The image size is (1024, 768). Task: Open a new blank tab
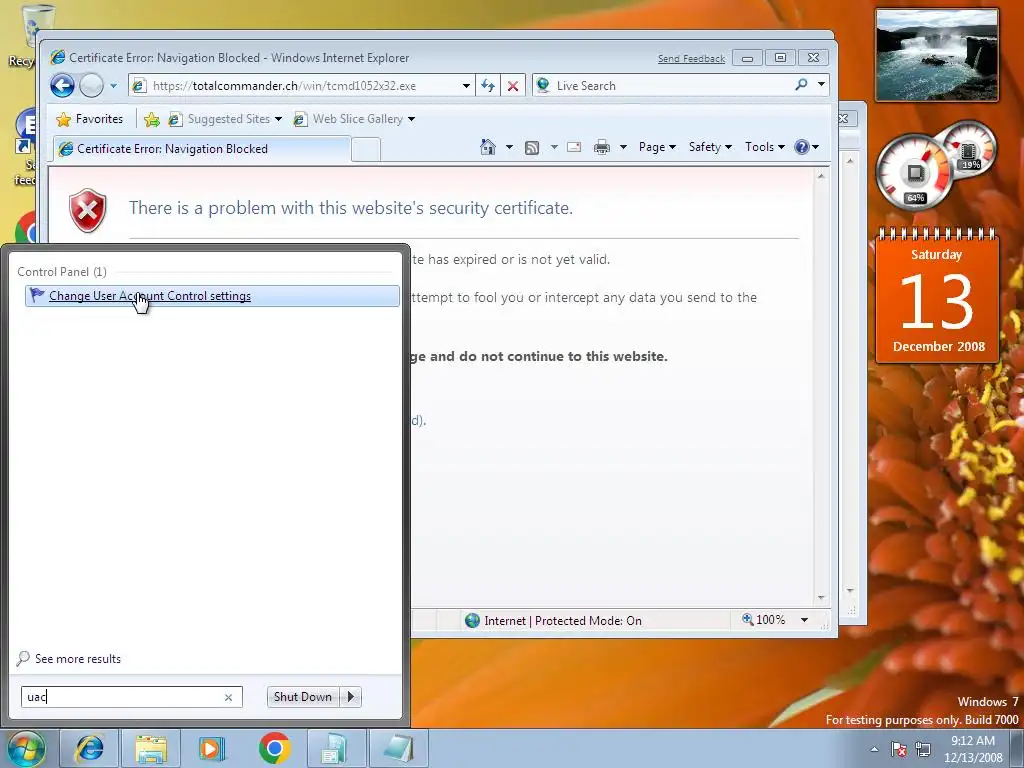(x=366, y=150)
